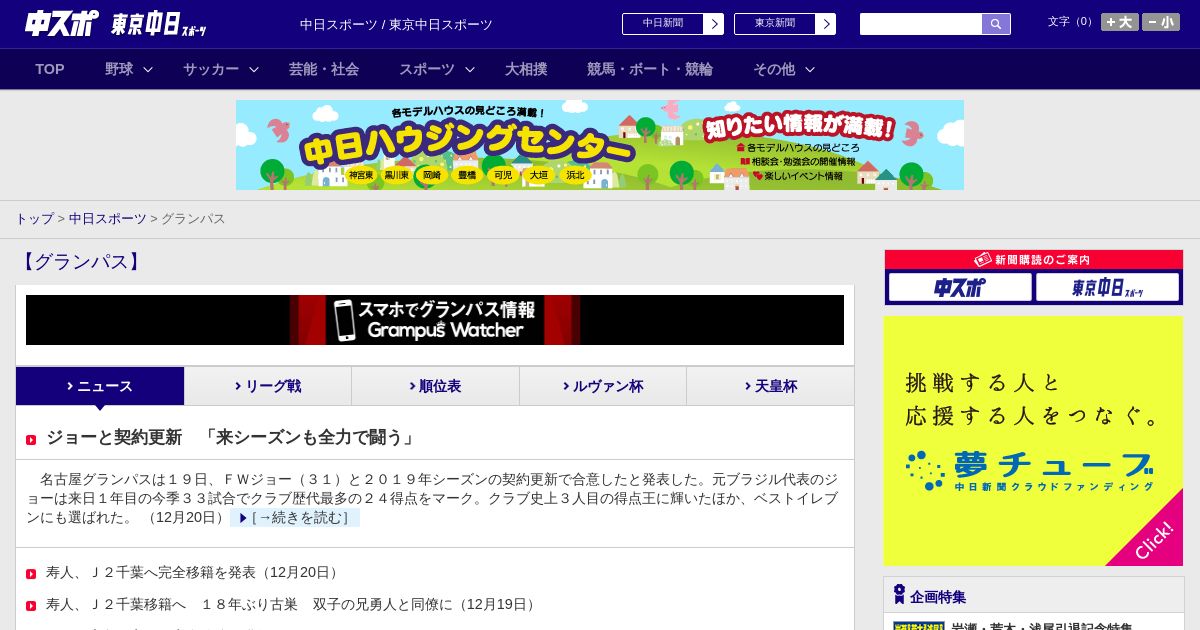Click the search magnifier button
Image resolution: width=1200 pixels, height=630 pixels.
click(996, 24)
